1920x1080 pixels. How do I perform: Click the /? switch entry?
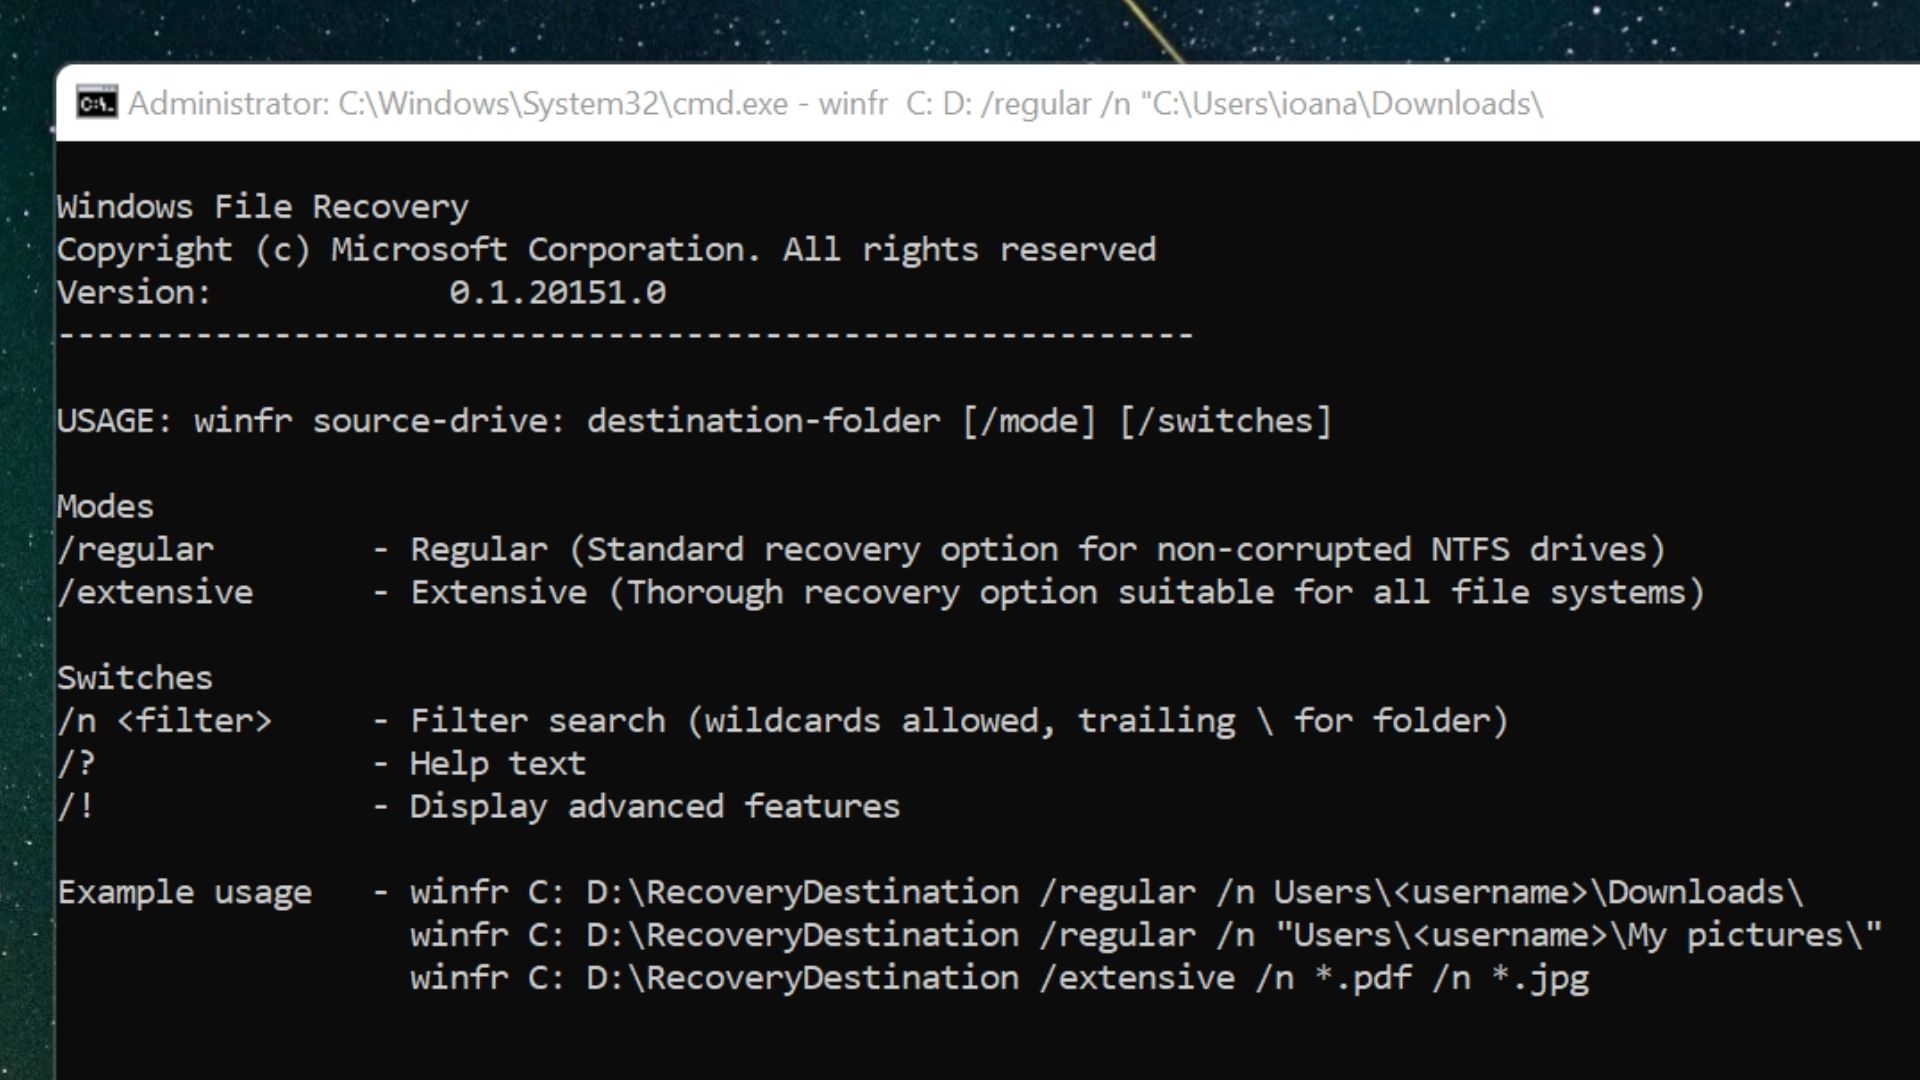tap(76, 764)
